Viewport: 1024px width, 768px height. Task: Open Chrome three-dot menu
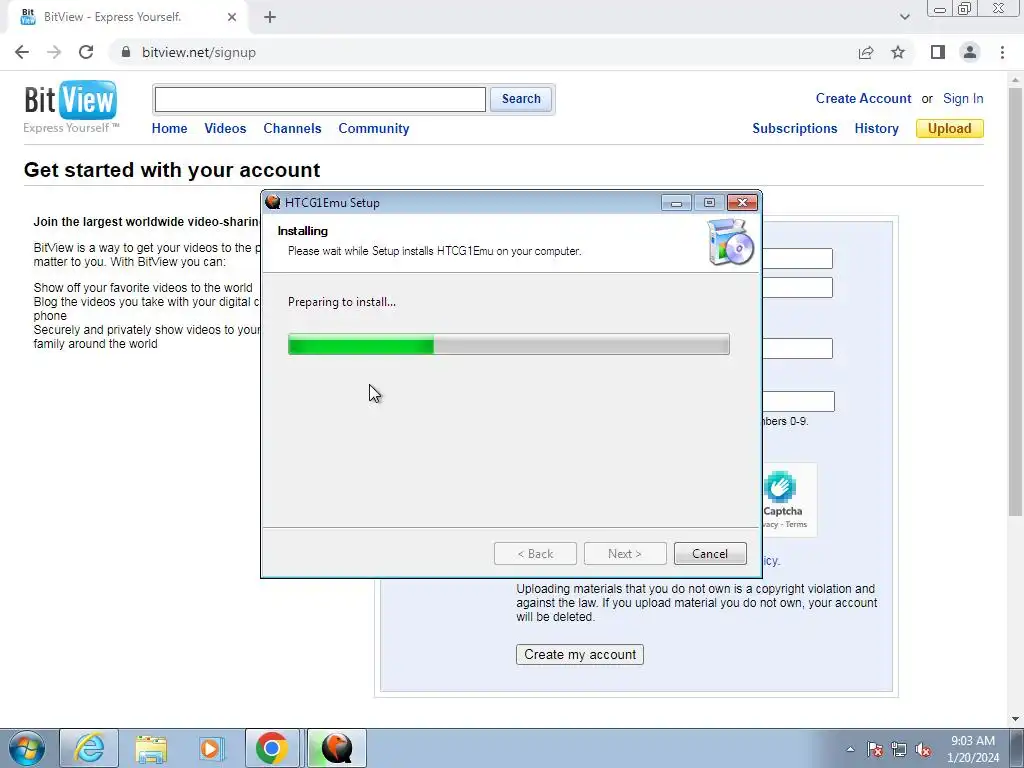(x=1002, y=52)
